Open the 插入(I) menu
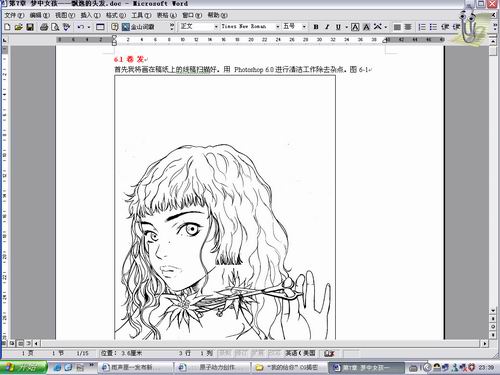500x375 pixels. [x=90, y=15]
